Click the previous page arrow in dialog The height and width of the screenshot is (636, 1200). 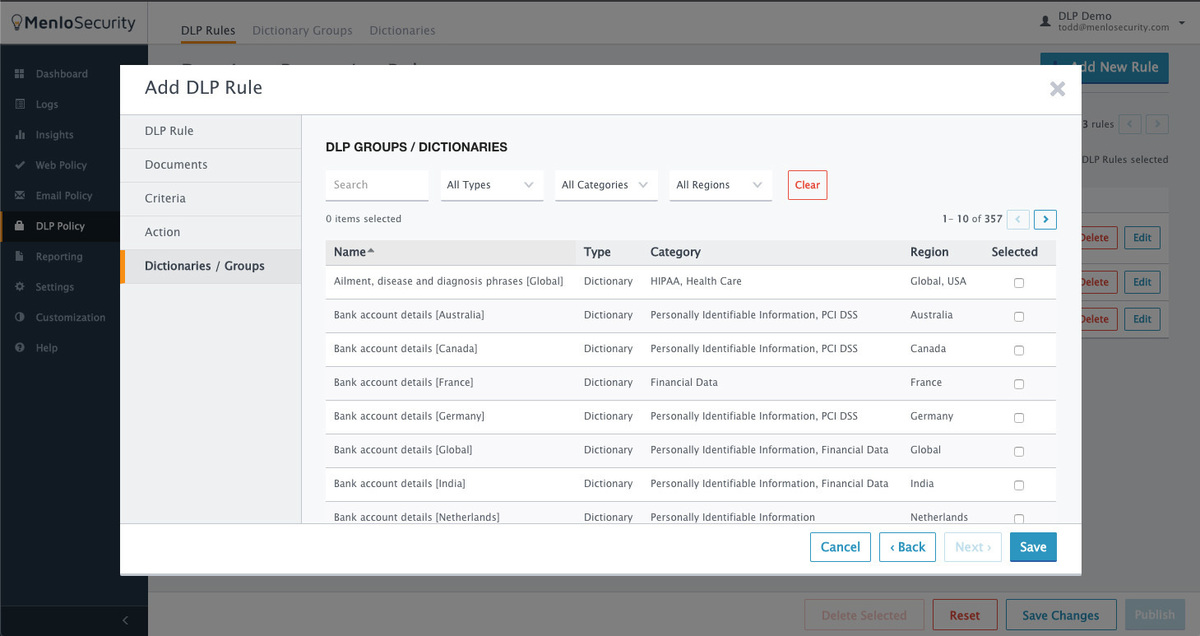pos(1018,219)
